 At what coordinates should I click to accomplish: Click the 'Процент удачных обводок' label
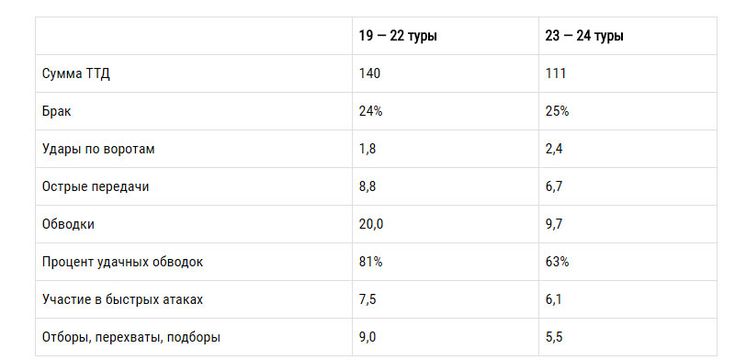[x=123, y=262]
